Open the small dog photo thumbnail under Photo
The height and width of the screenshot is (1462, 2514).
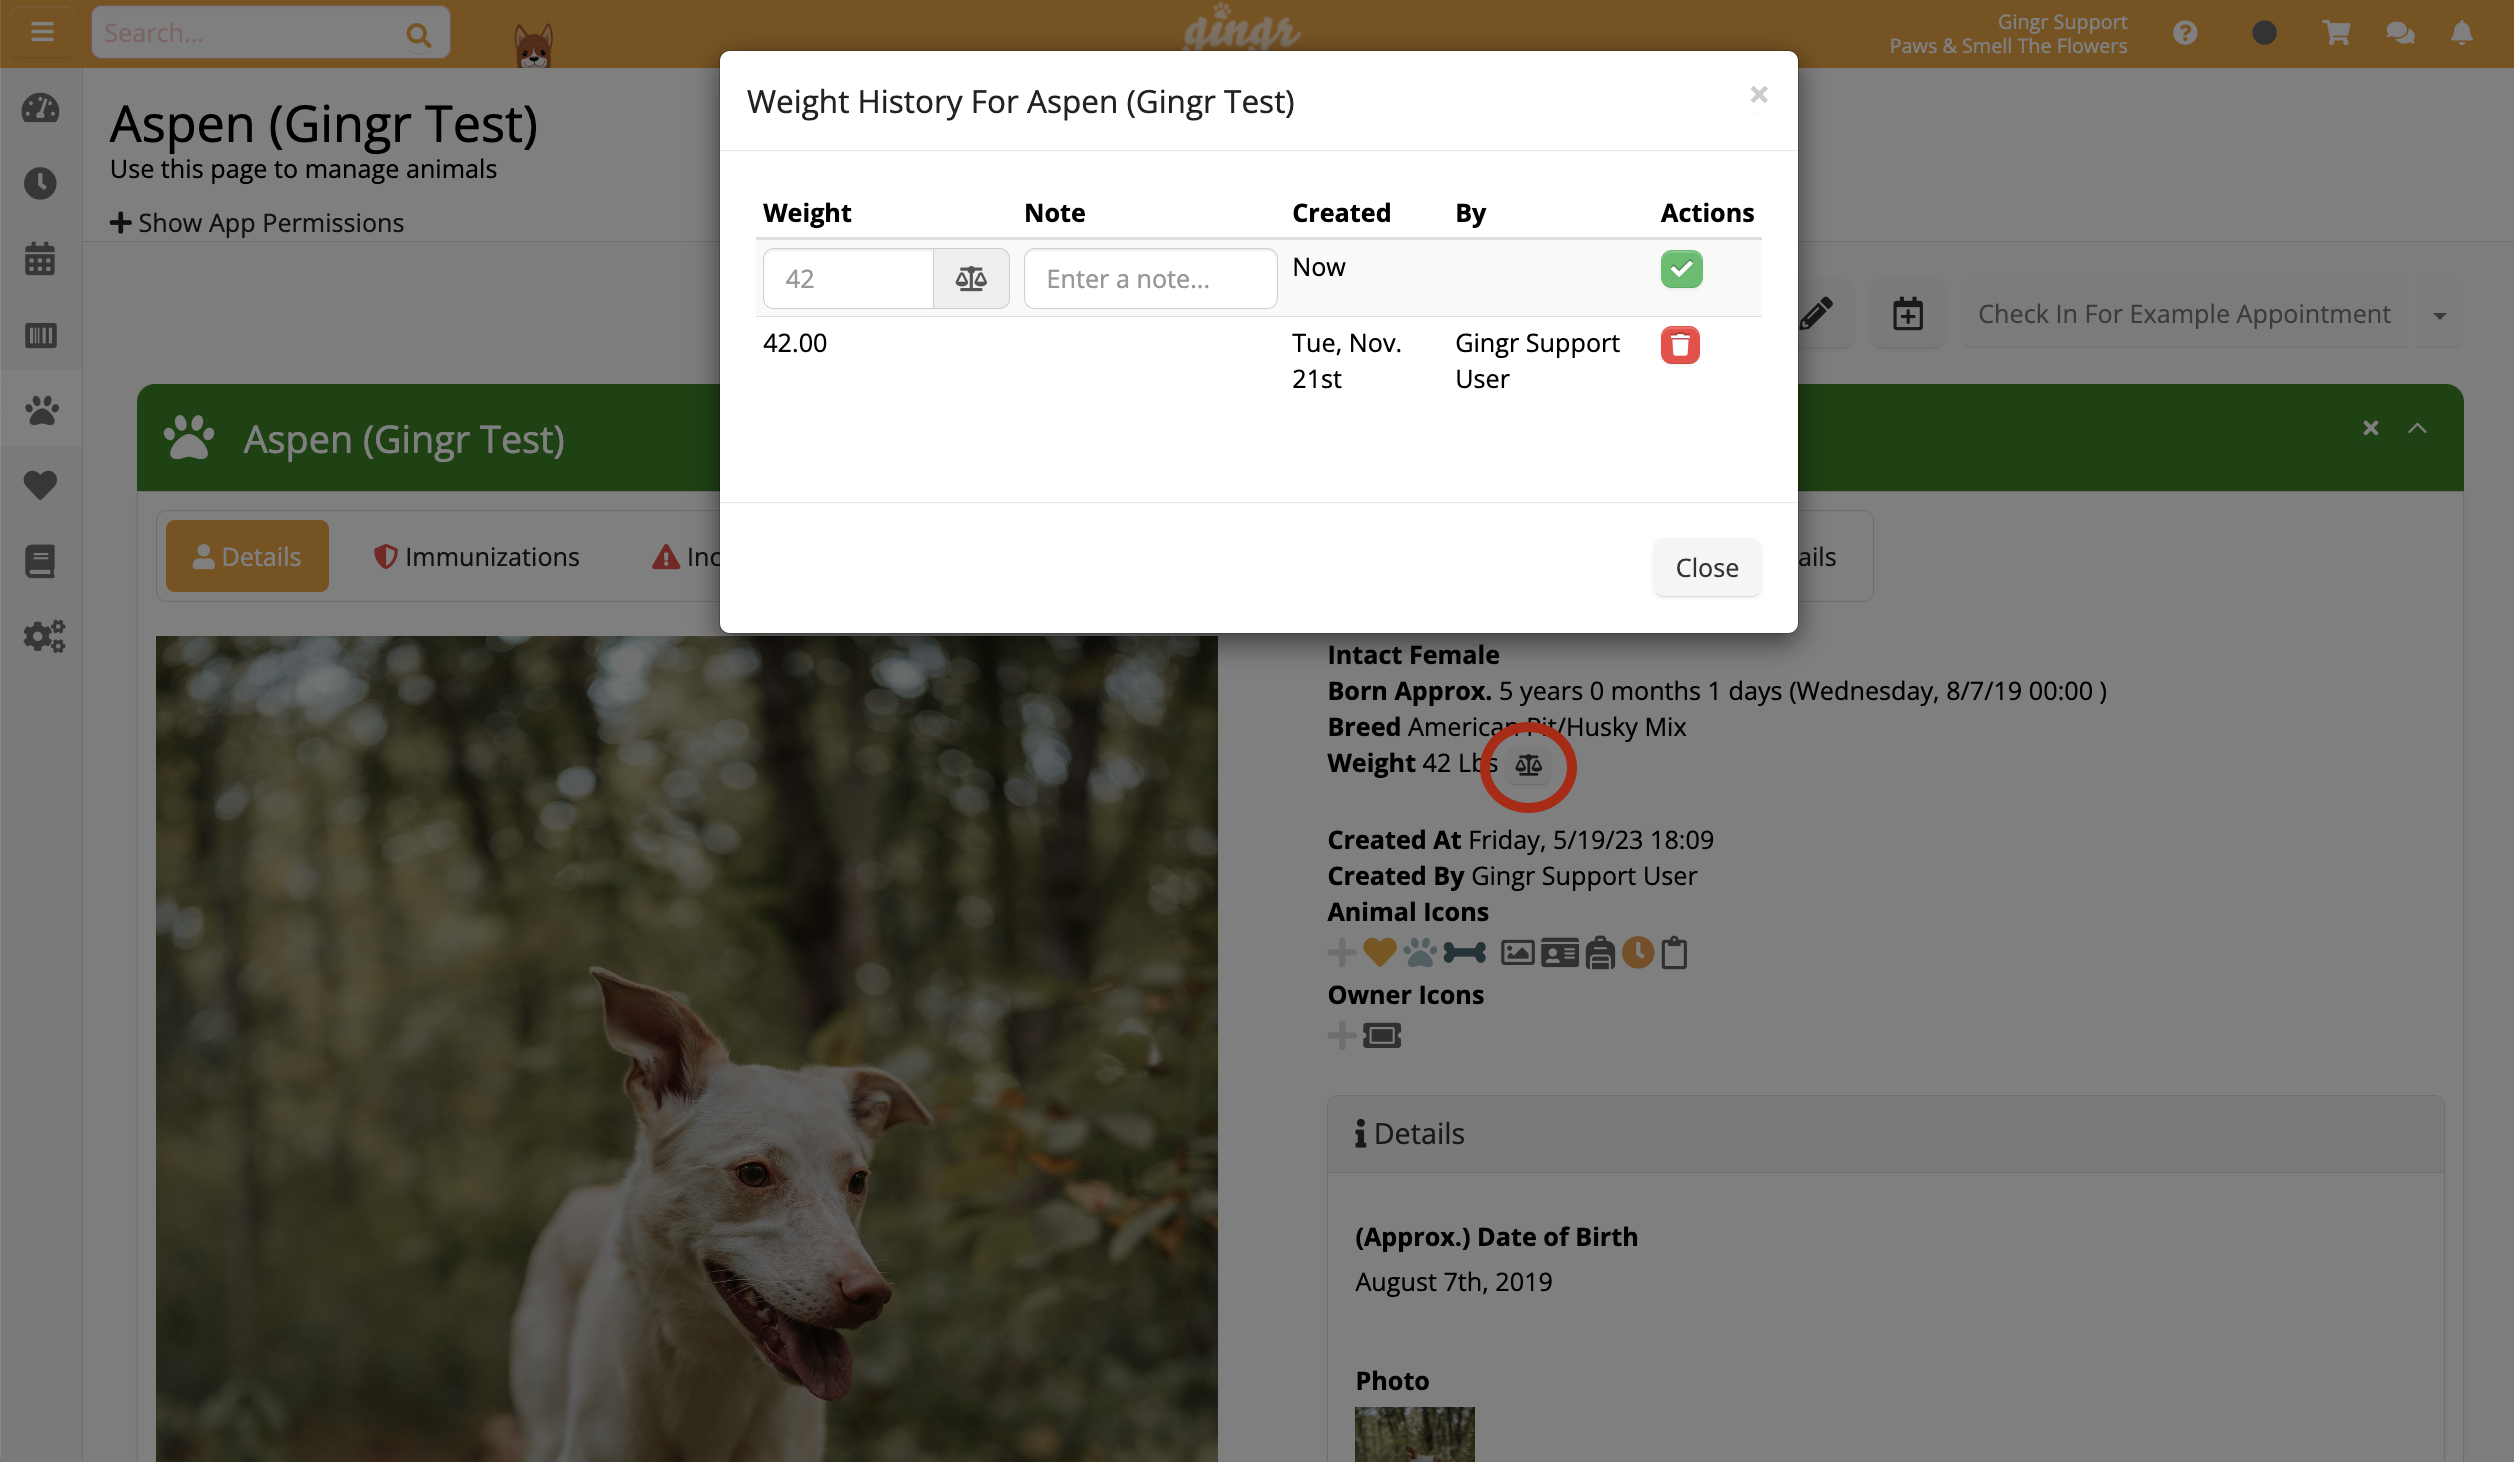coord(1414,1434)
